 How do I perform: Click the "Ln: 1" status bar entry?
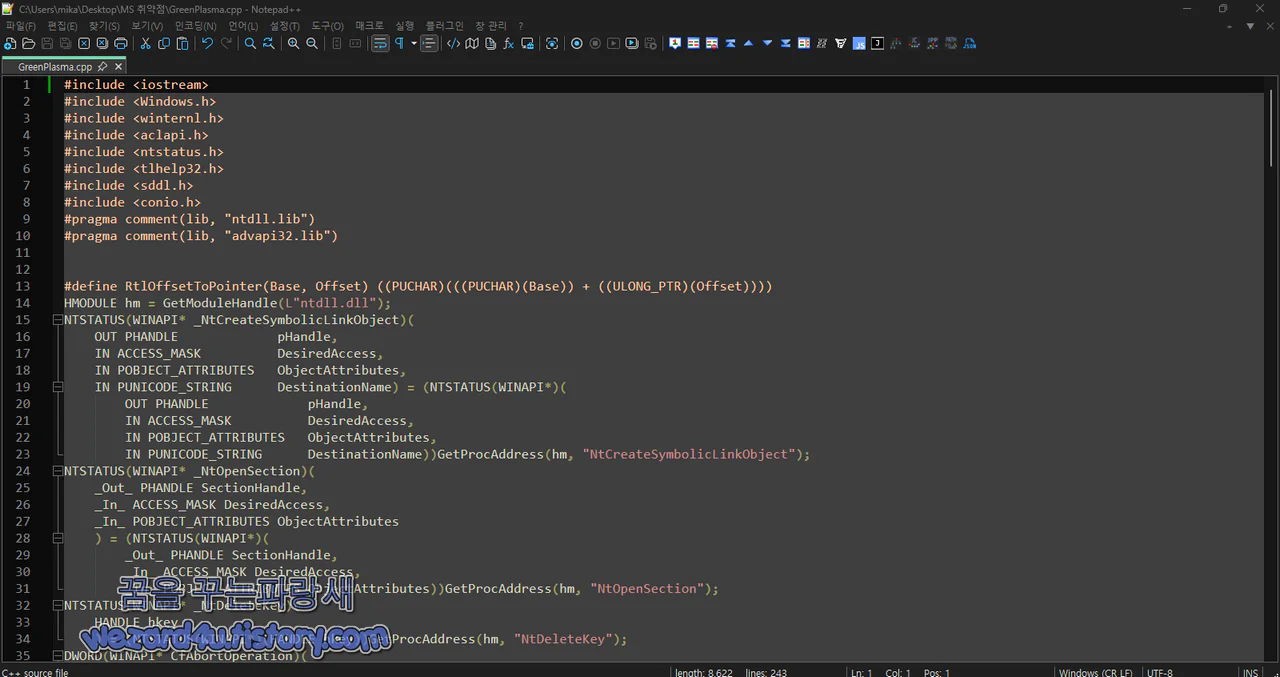863,673
